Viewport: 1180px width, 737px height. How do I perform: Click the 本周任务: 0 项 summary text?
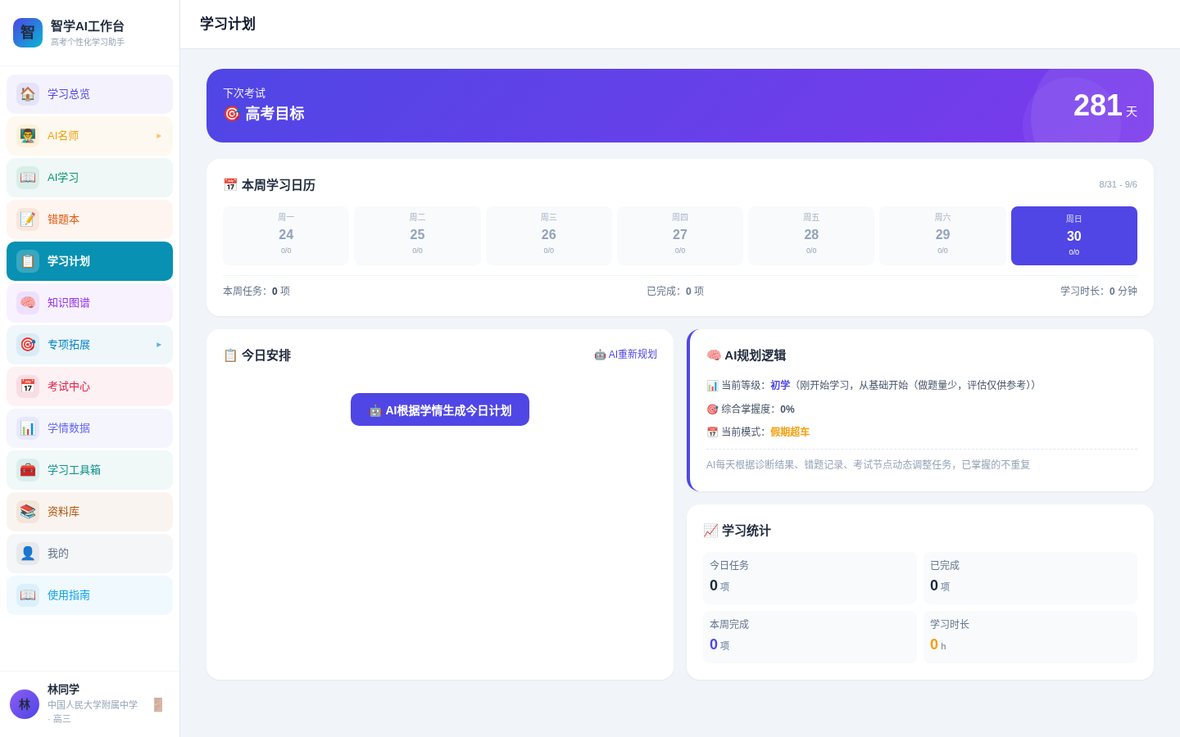257,291
